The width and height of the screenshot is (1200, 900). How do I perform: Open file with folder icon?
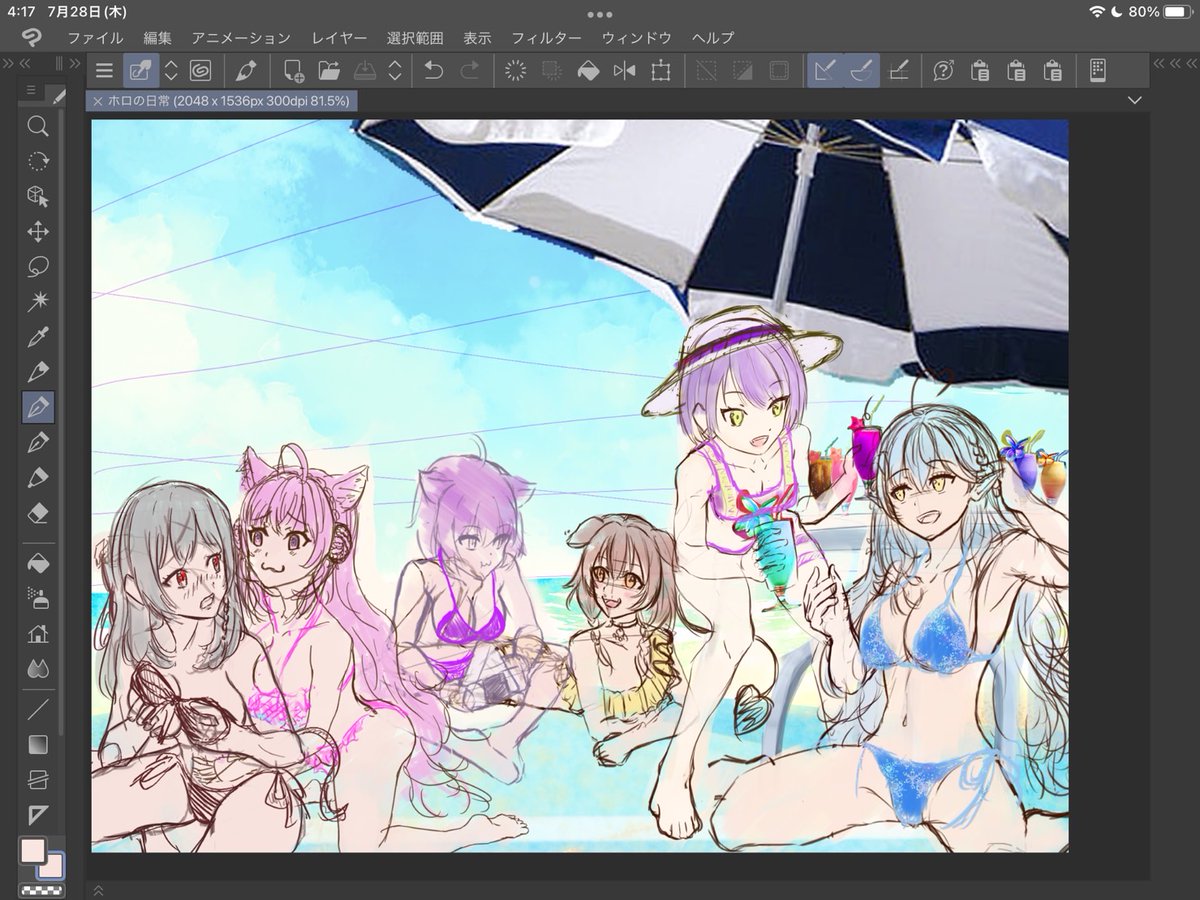click(329, 70)
